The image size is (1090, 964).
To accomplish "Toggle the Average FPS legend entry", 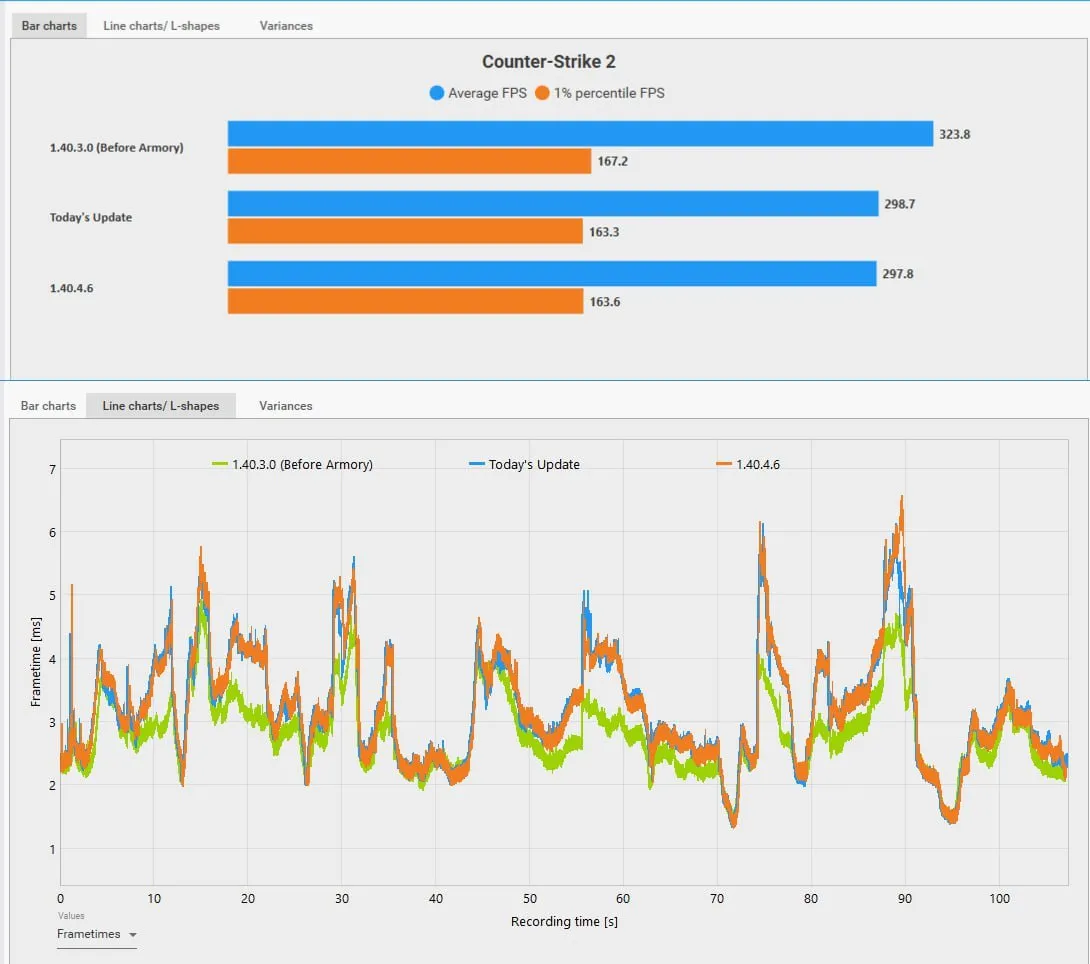I will [478, 93].
